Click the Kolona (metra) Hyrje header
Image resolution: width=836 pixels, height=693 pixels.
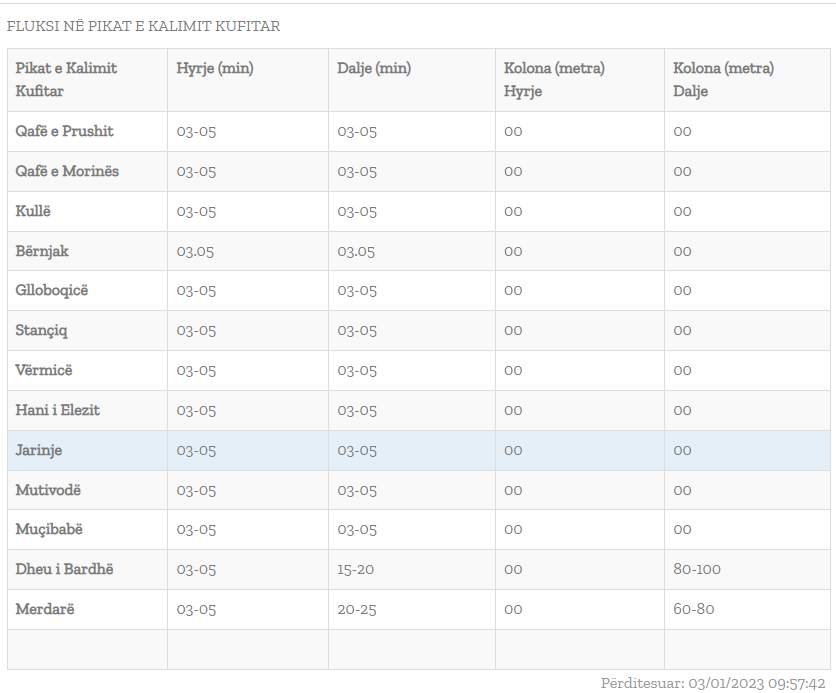(x=554, y=79)
